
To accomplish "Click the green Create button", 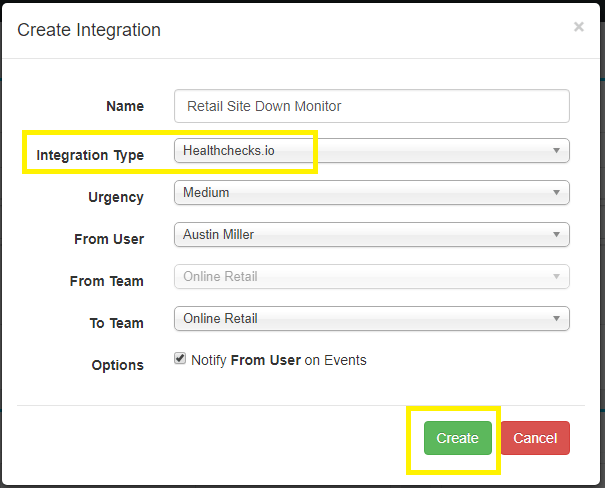I will [458, 438].
